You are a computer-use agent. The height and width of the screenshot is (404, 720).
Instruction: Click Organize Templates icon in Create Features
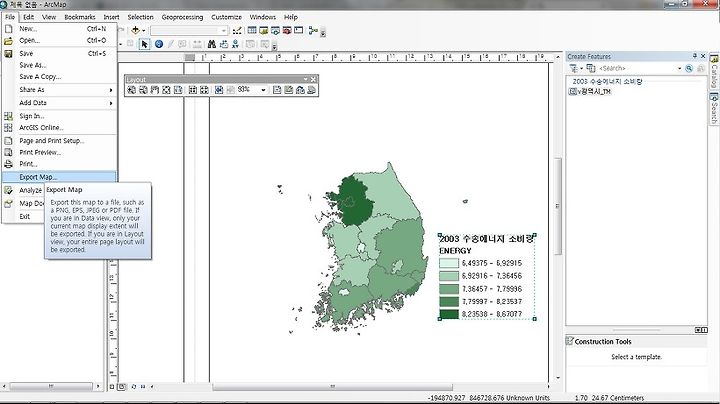click(574, 68)
